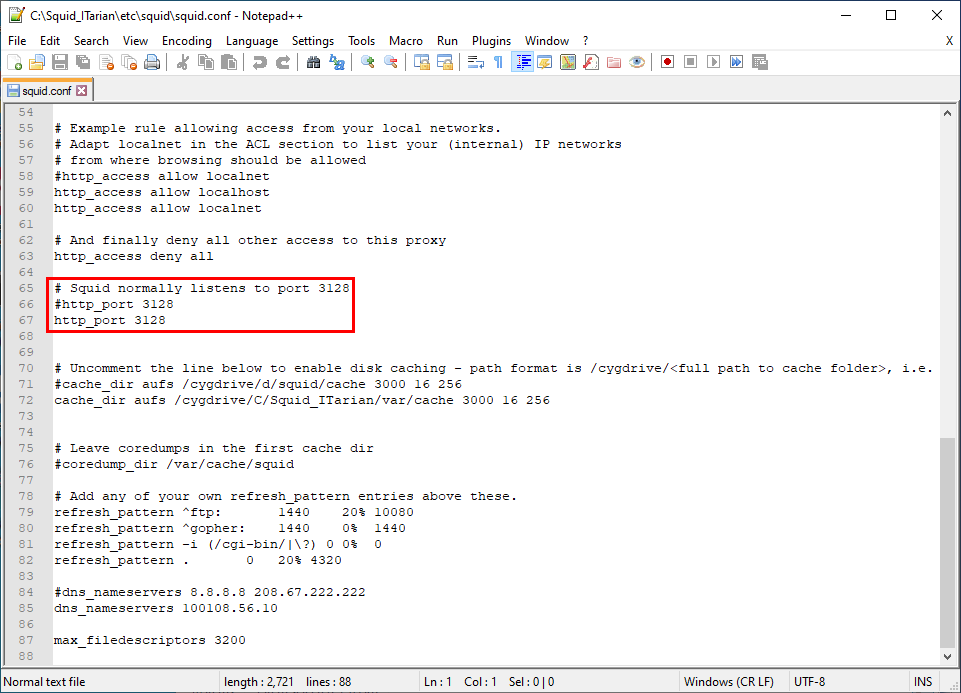Save the current file icon
961x693 pixels.
tap(60, 62)
